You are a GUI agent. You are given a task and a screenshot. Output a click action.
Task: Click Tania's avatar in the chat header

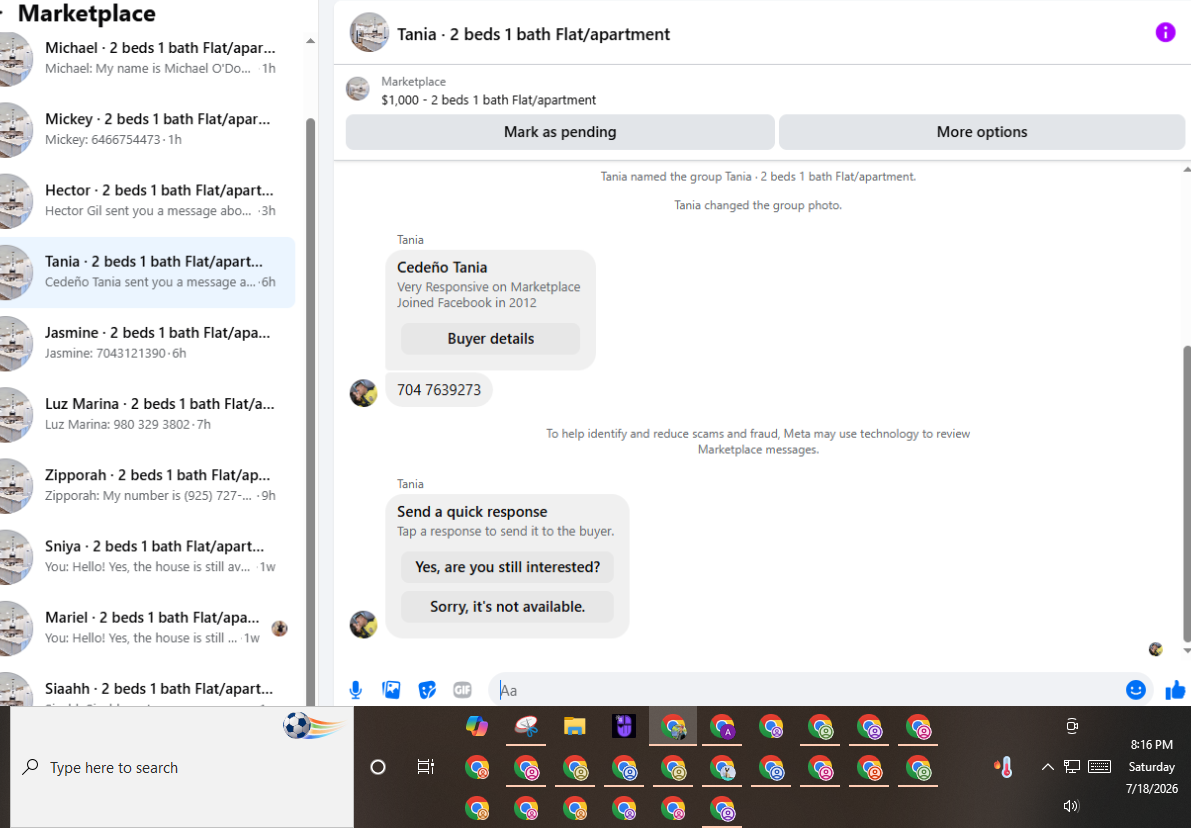369,33
